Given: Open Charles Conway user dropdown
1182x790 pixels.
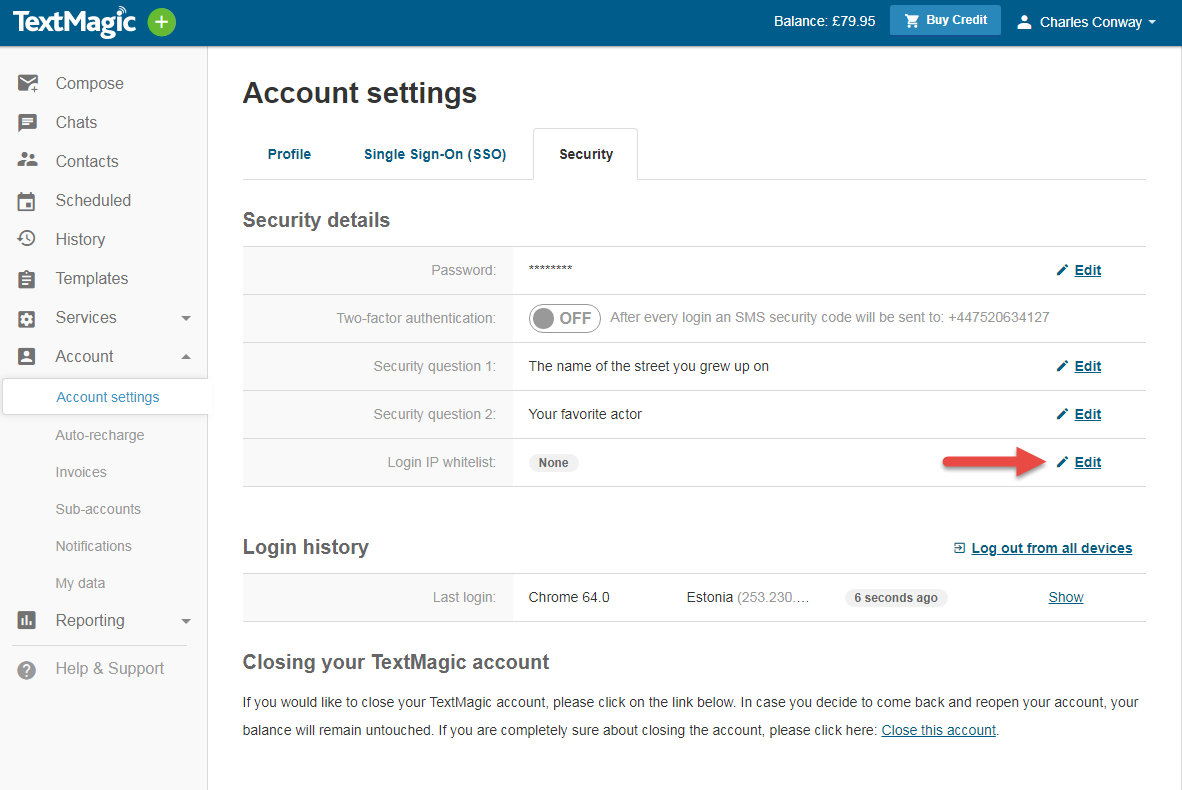Looking at the screenshot, I should coord(1086,22).
